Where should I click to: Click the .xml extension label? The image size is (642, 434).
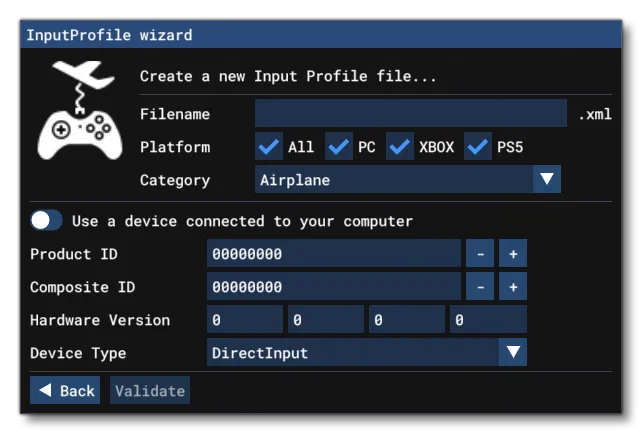click(595, 114)
